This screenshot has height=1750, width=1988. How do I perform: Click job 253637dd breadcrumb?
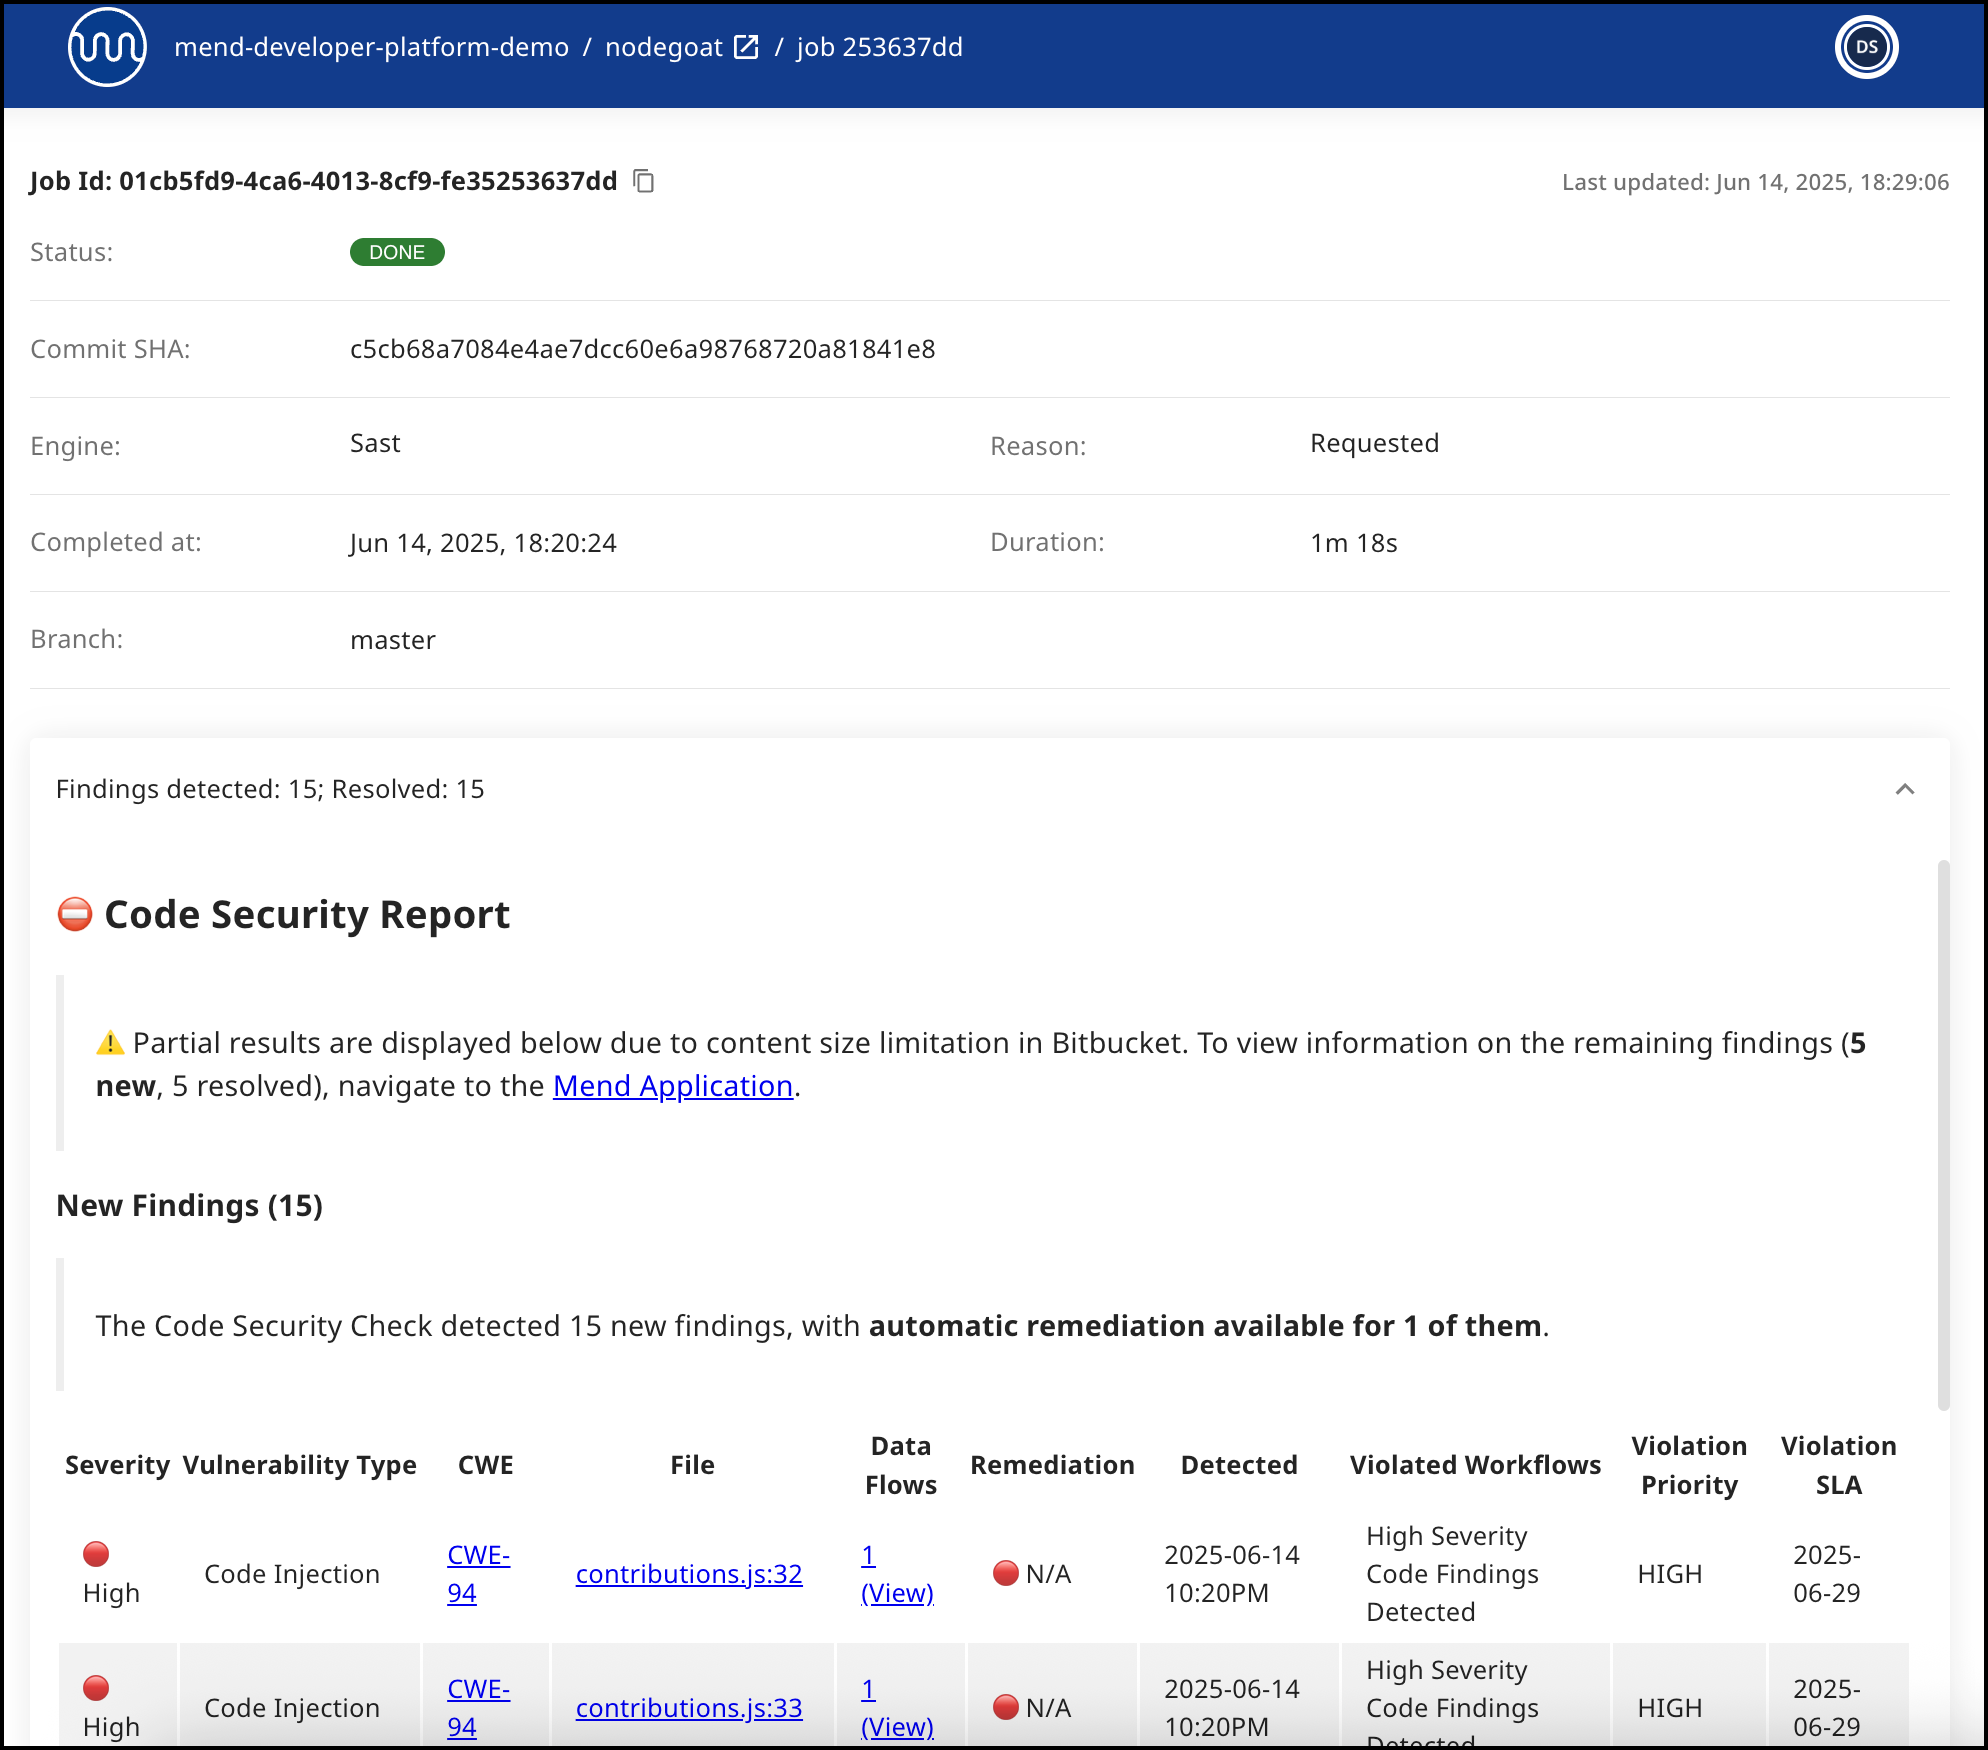[879, 47]
